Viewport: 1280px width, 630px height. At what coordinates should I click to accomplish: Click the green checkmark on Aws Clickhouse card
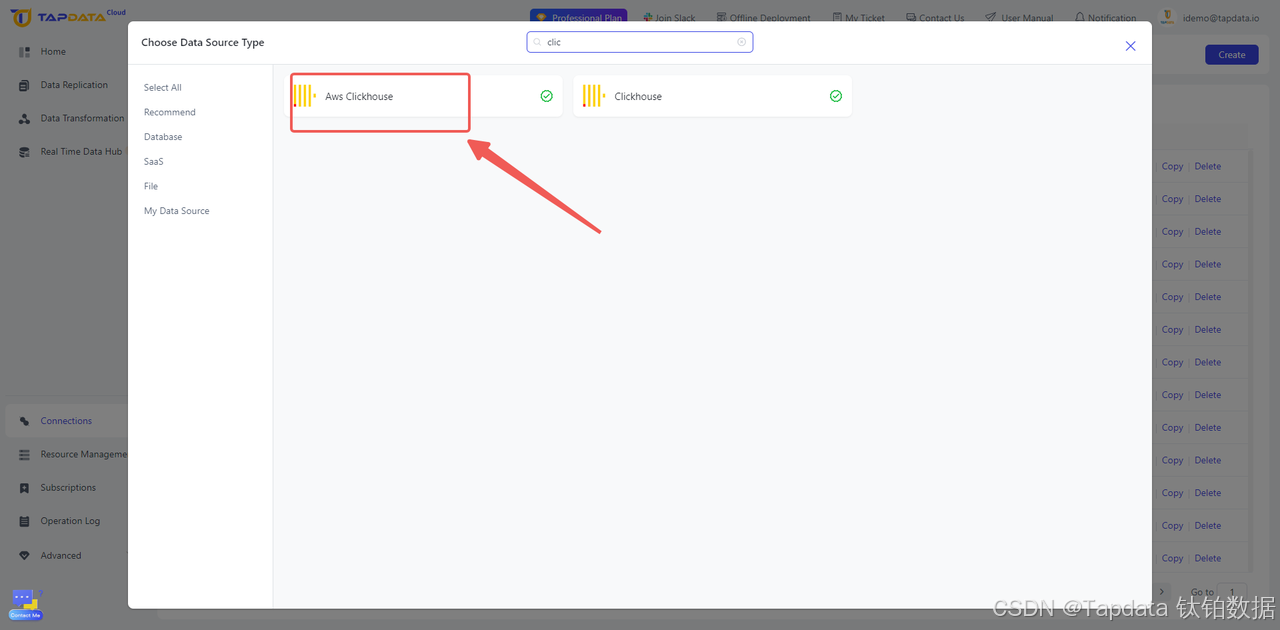click(x=546, y=96)
